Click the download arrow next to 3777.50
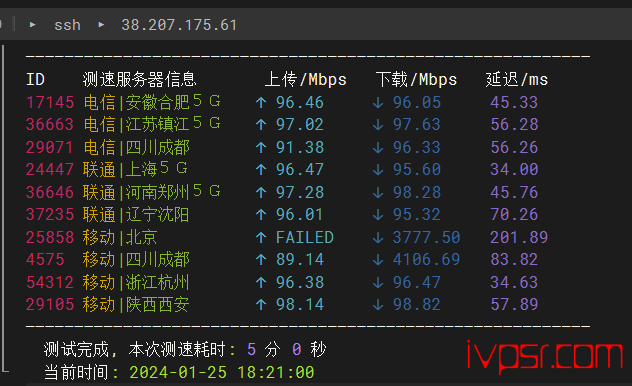The width and height of the screenshot is (632, 386). point(378,237)
